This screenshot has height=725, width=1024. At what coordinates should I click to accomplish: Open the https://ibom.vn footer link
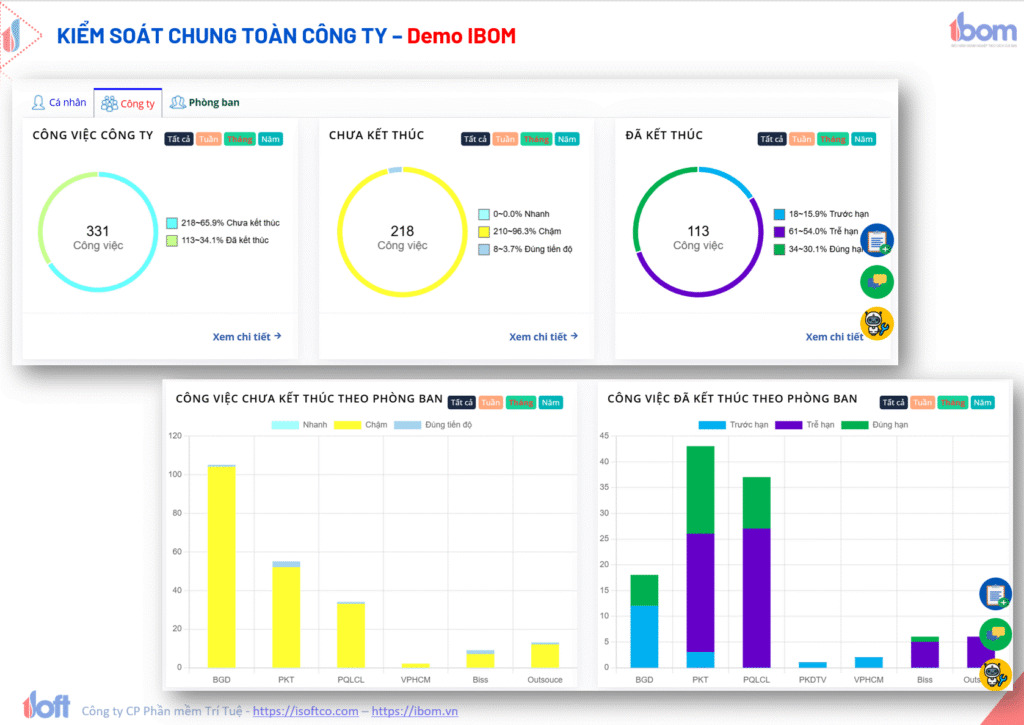(415, 711)
